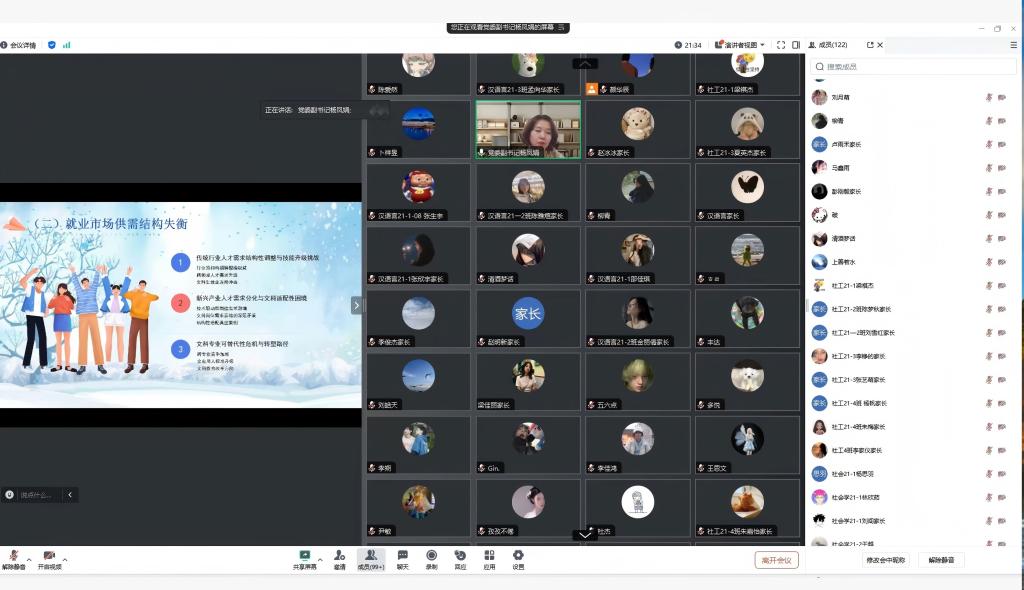
Task: Collapse the shared screen panel arrow
Action: tap(356, 305)
